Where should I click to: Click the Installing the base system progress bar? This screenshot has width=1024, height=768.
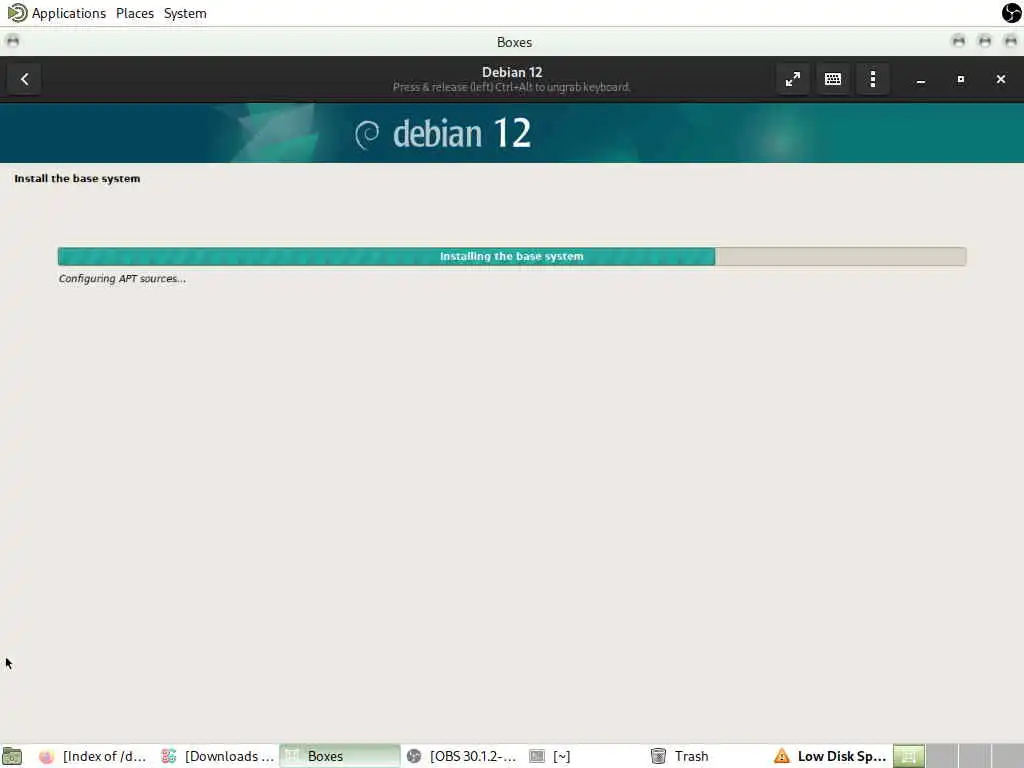tap(512, 257)
